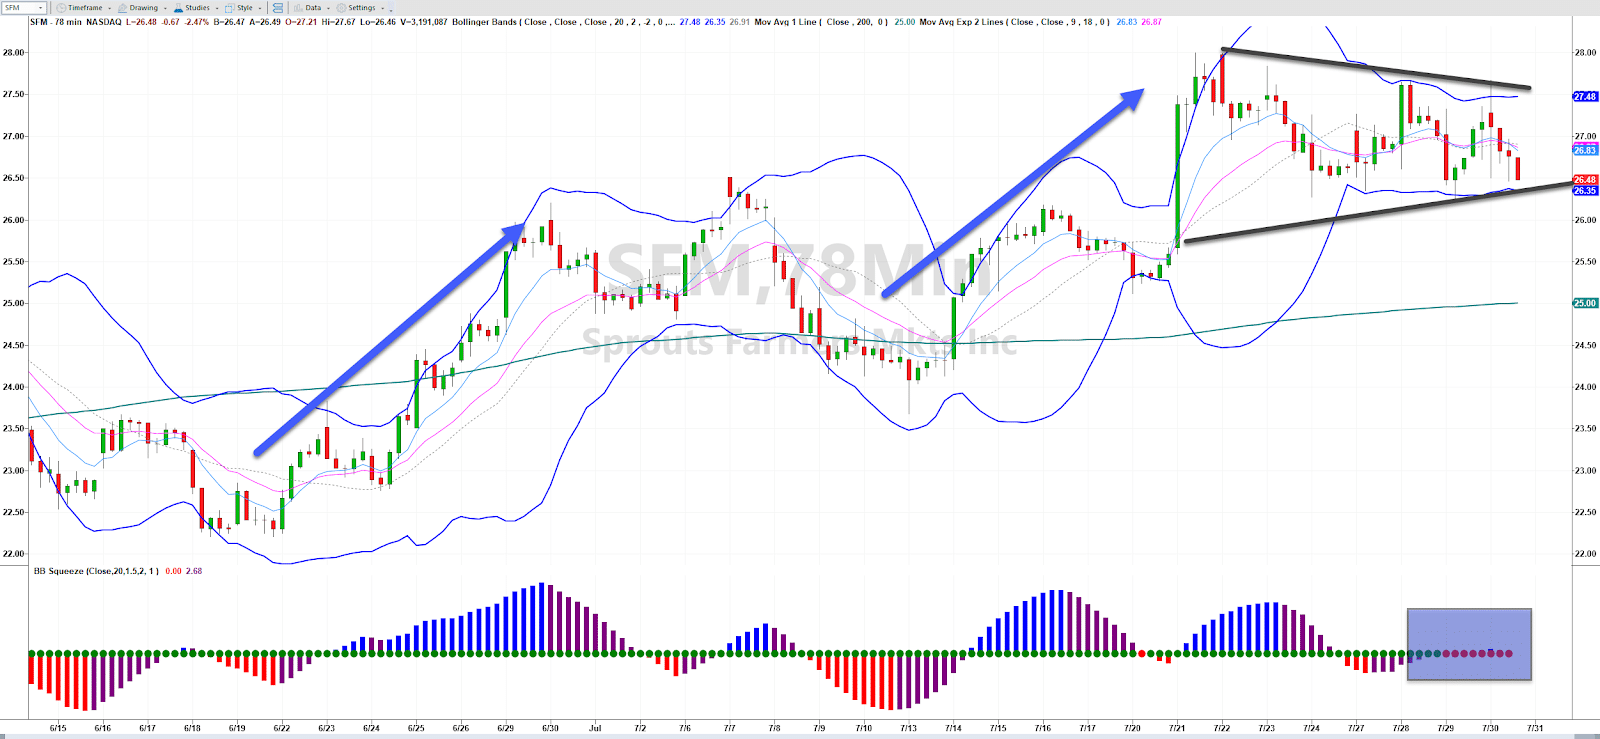Image resolution: width=1600 pixels, height=739 pixels.
Task: Open the Studies menu
Action: 197,8
